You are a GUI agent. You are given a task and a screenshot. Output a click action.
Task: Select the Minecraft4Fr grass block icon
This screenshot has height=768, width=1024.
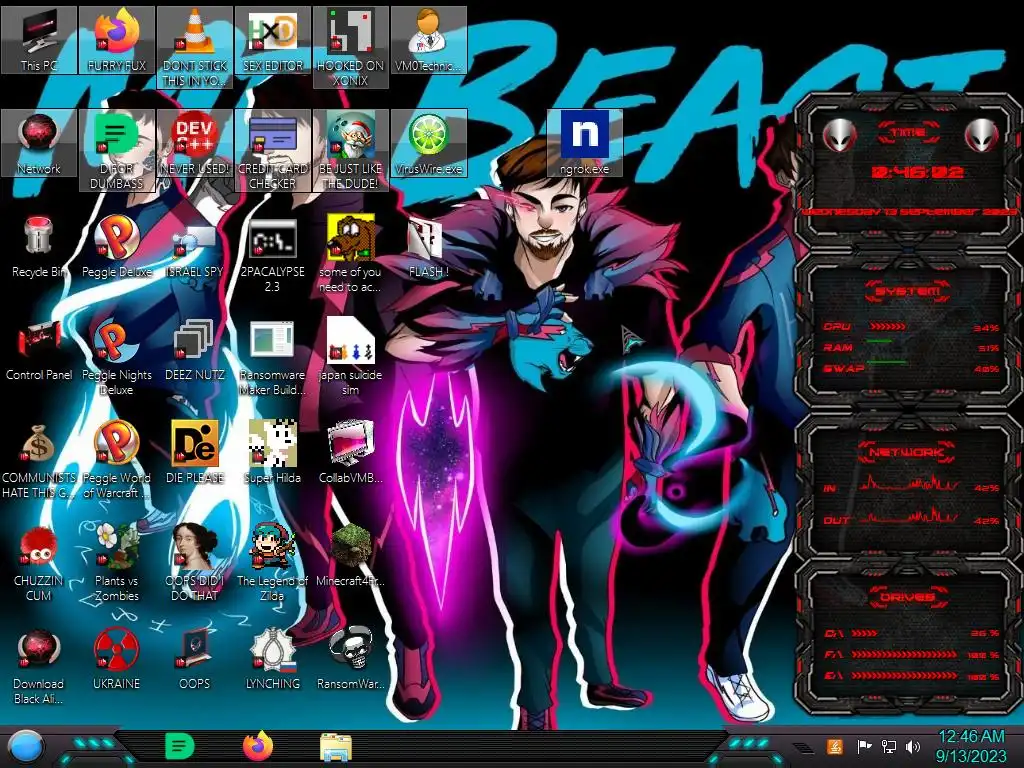click(x=351, y=555)
